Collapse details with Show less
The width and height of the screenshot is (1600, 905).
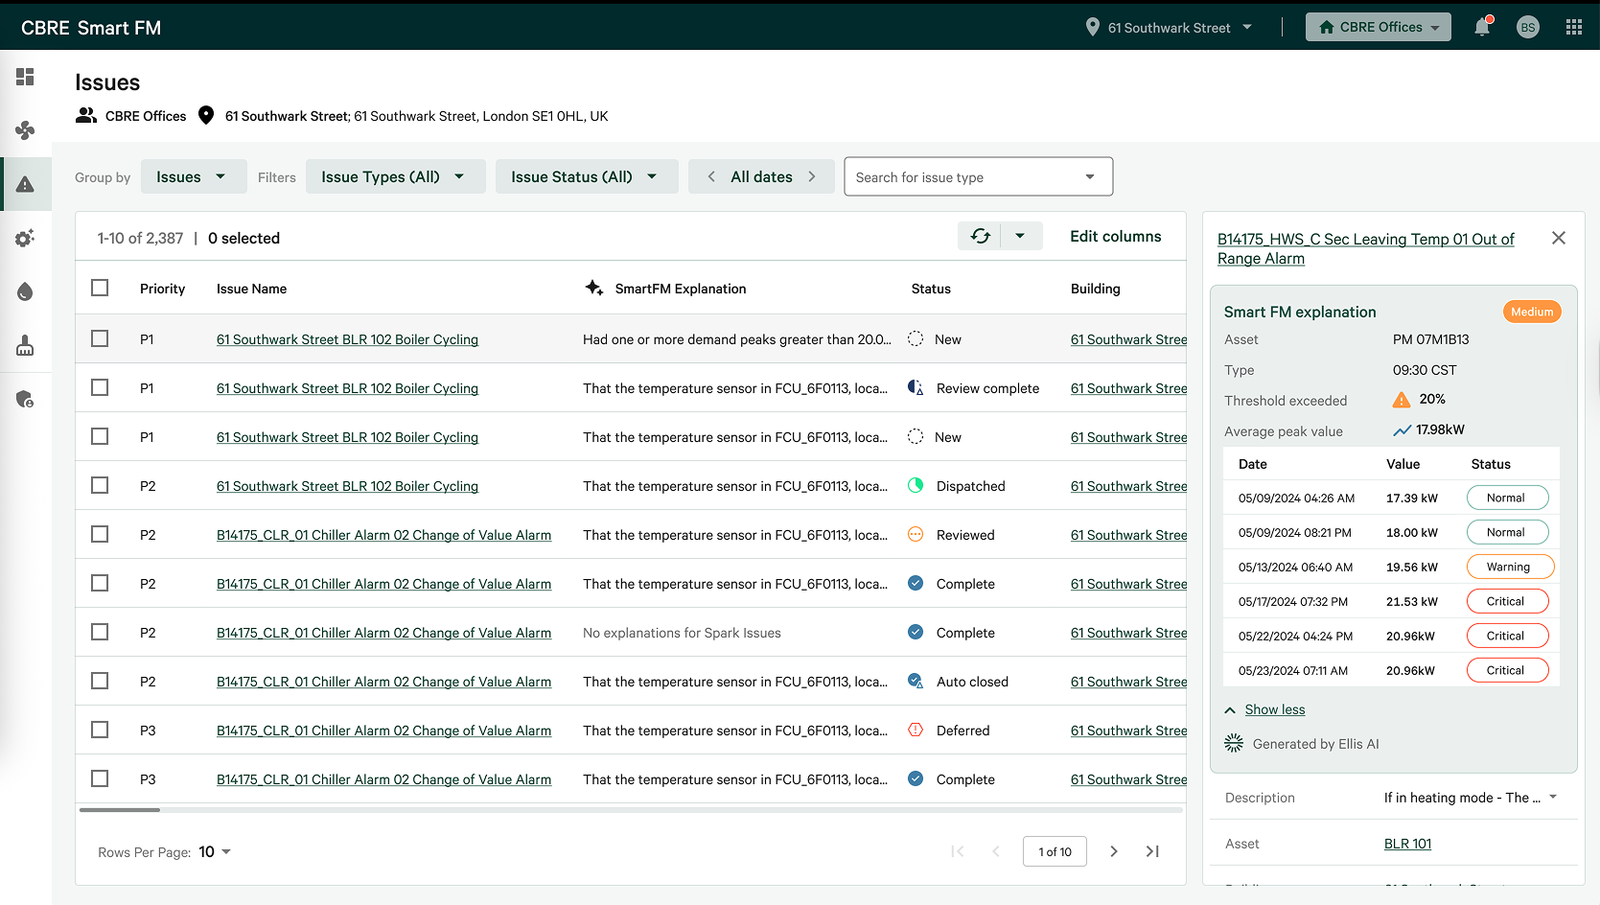pos(1274,709)
